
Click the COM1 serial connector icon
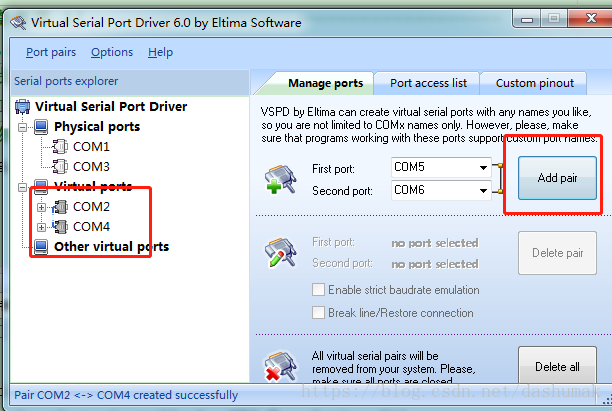60,147
